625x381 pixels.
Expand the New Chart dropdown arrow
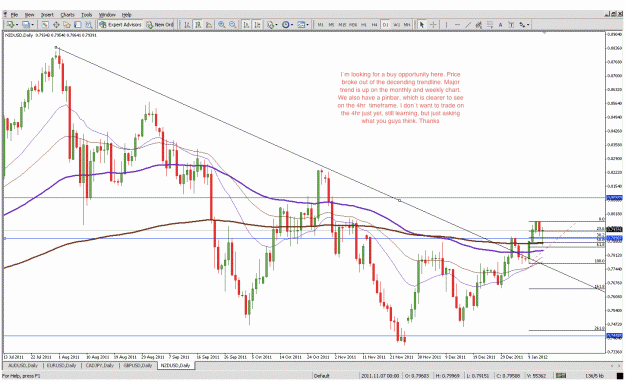point(17,25)
